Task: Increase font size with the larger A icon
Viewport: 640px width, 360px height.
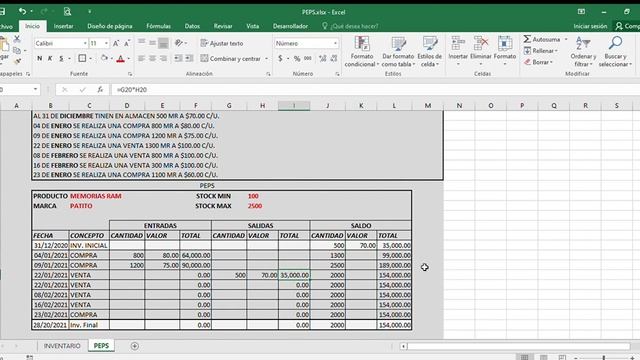Action: point(116,43)
